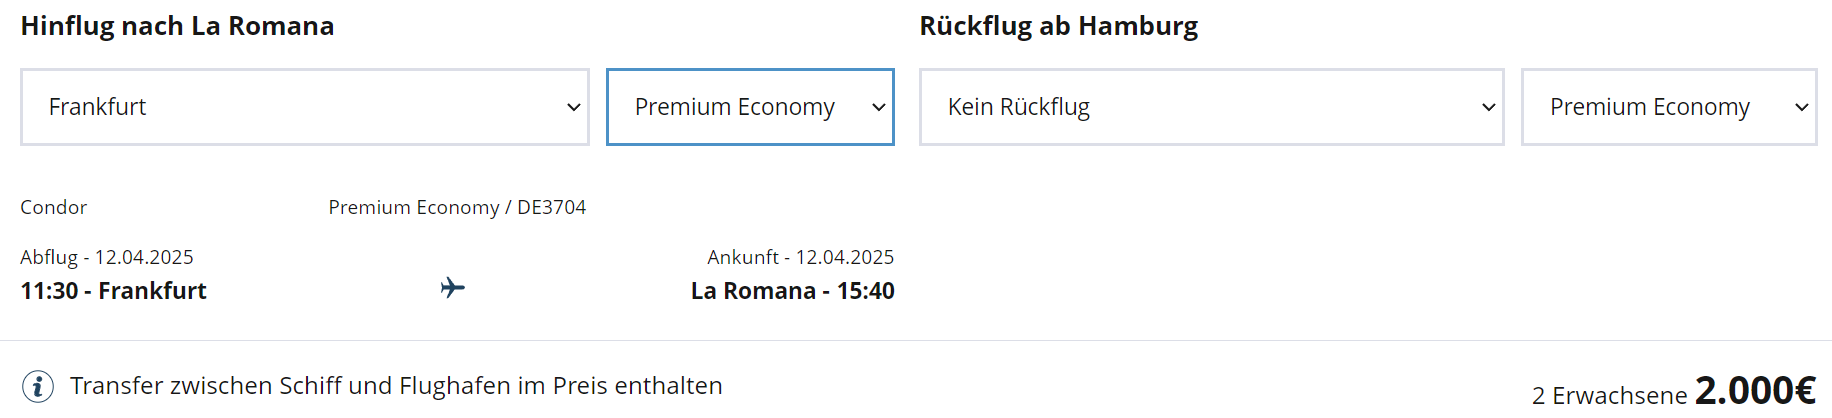Select the La Romana - 15:40 arrival time
The image size is (1832, 418).
pos(792,291)
